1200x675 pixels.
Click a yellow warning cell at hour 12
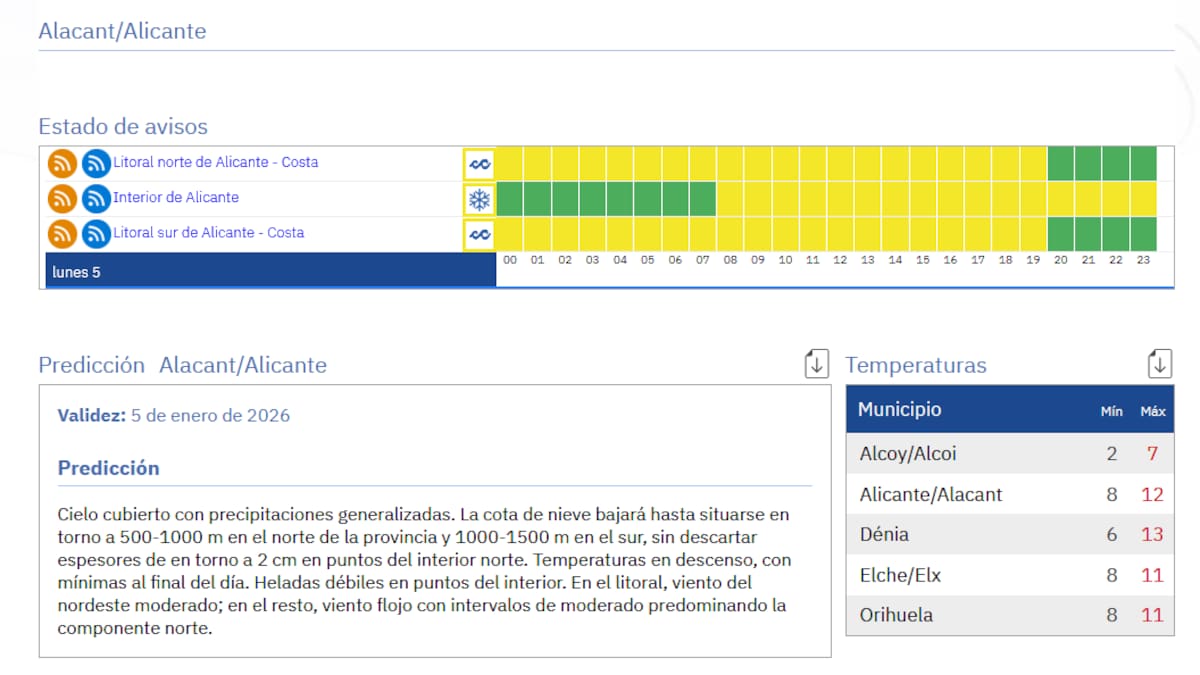point(841,163)
